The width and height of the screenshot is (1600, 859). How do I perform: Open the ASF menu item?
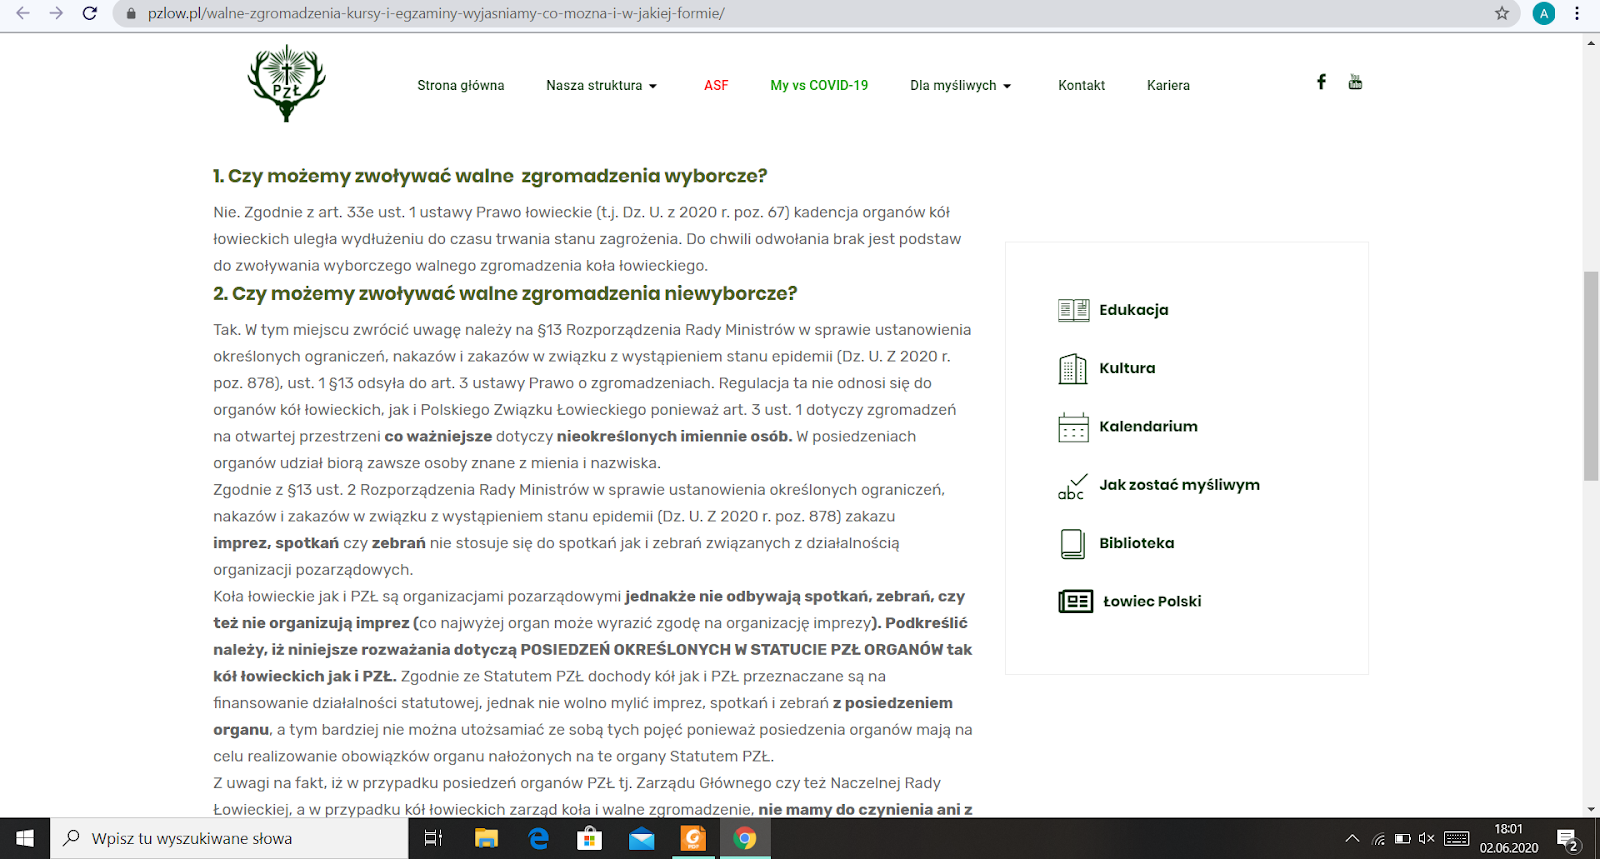pos(716,86)
